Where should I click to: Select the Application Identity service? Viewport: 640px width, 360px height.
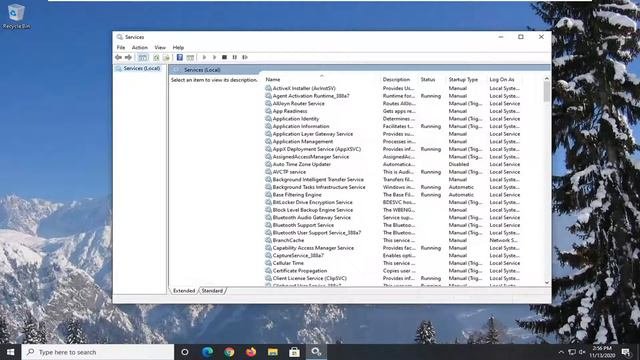point(296,119)
